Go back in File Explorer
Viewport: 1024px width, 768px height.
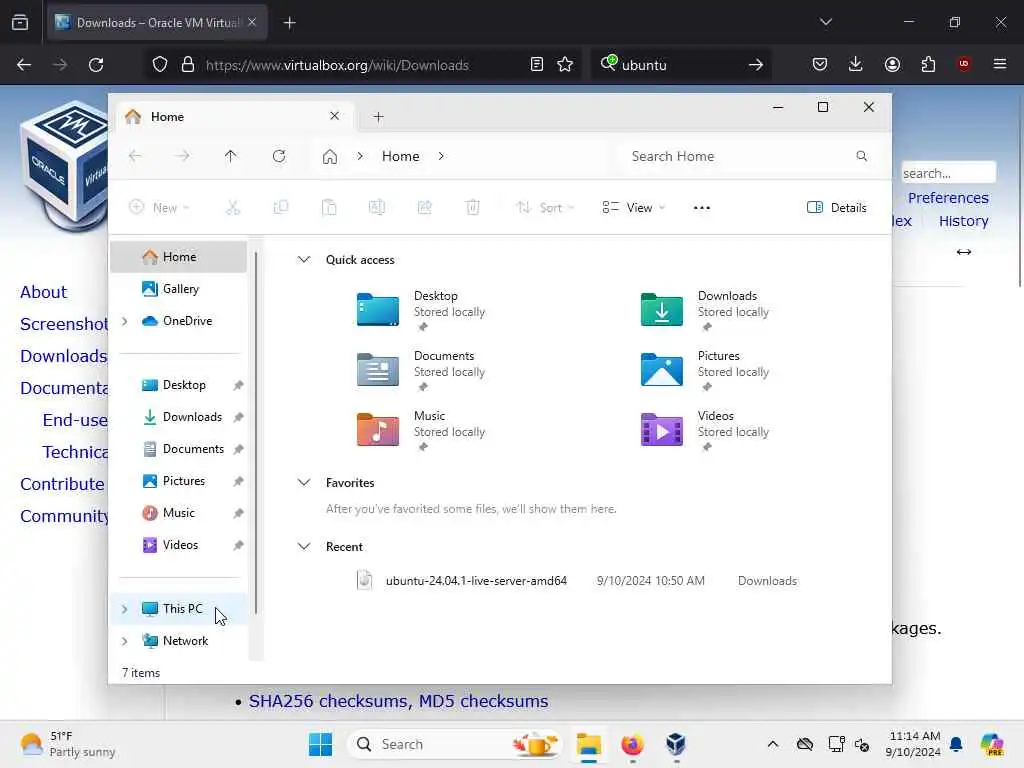pyautogui.click(x=135, y=156)
